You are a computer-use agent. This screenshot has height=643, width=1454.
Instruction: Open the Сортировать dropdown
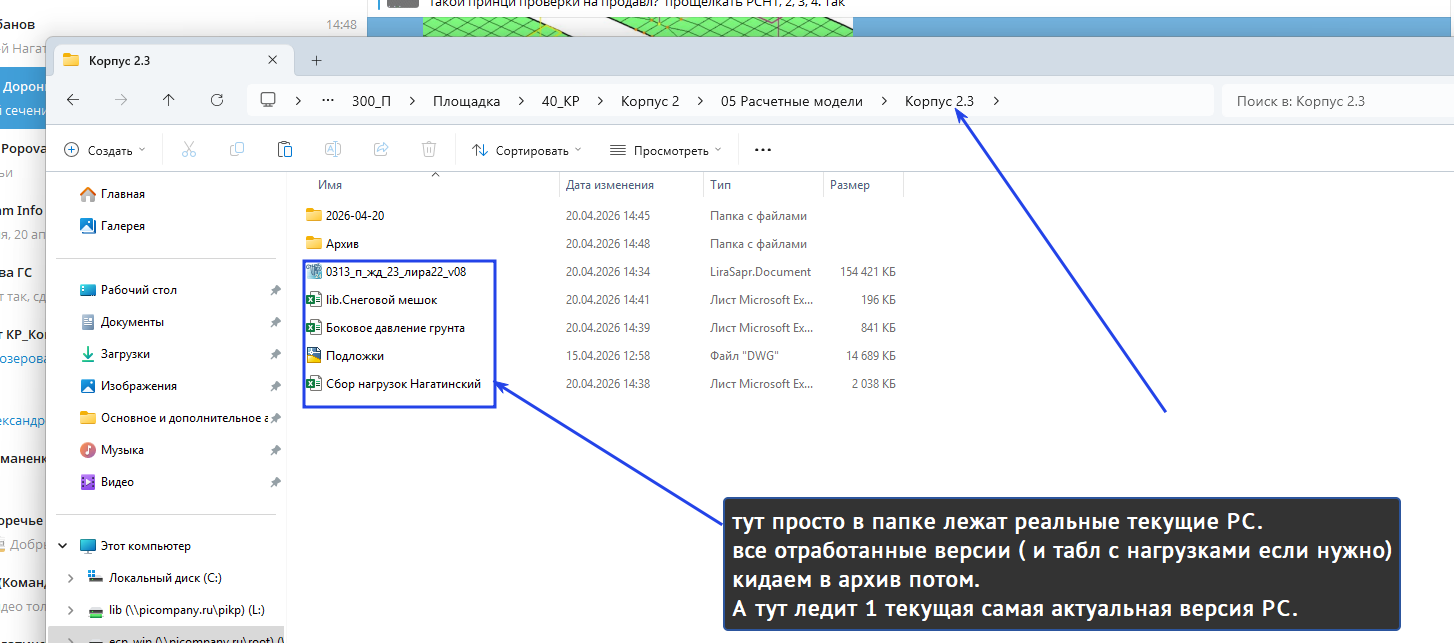coord(526,150)
